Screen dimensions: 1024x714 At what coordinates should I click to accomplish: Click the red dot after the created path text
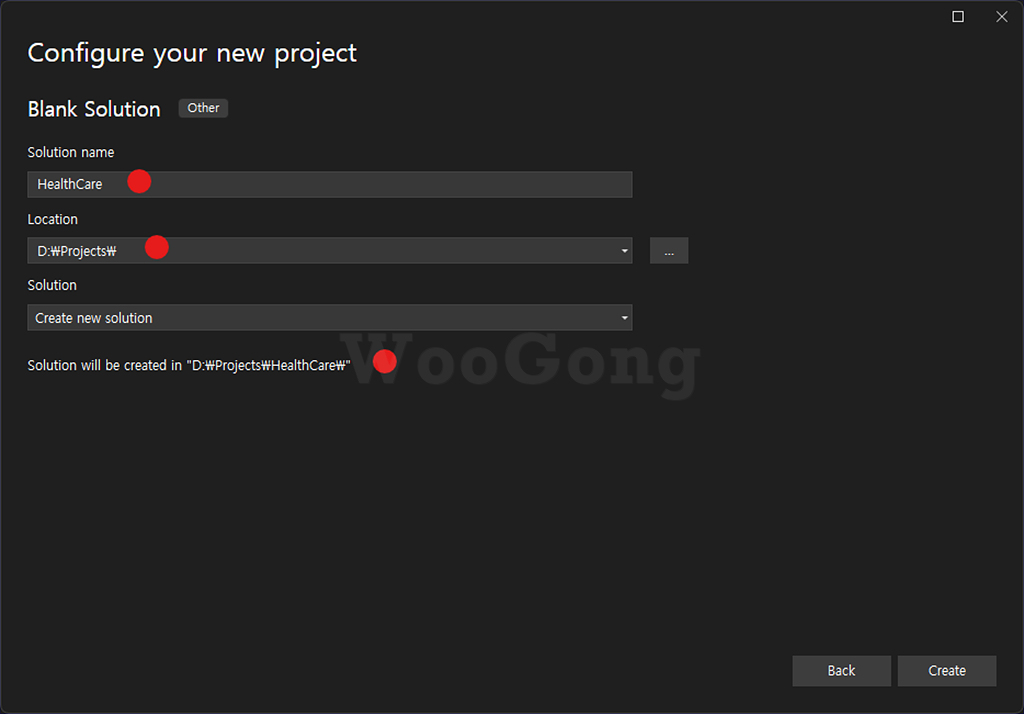coord(385,361)
